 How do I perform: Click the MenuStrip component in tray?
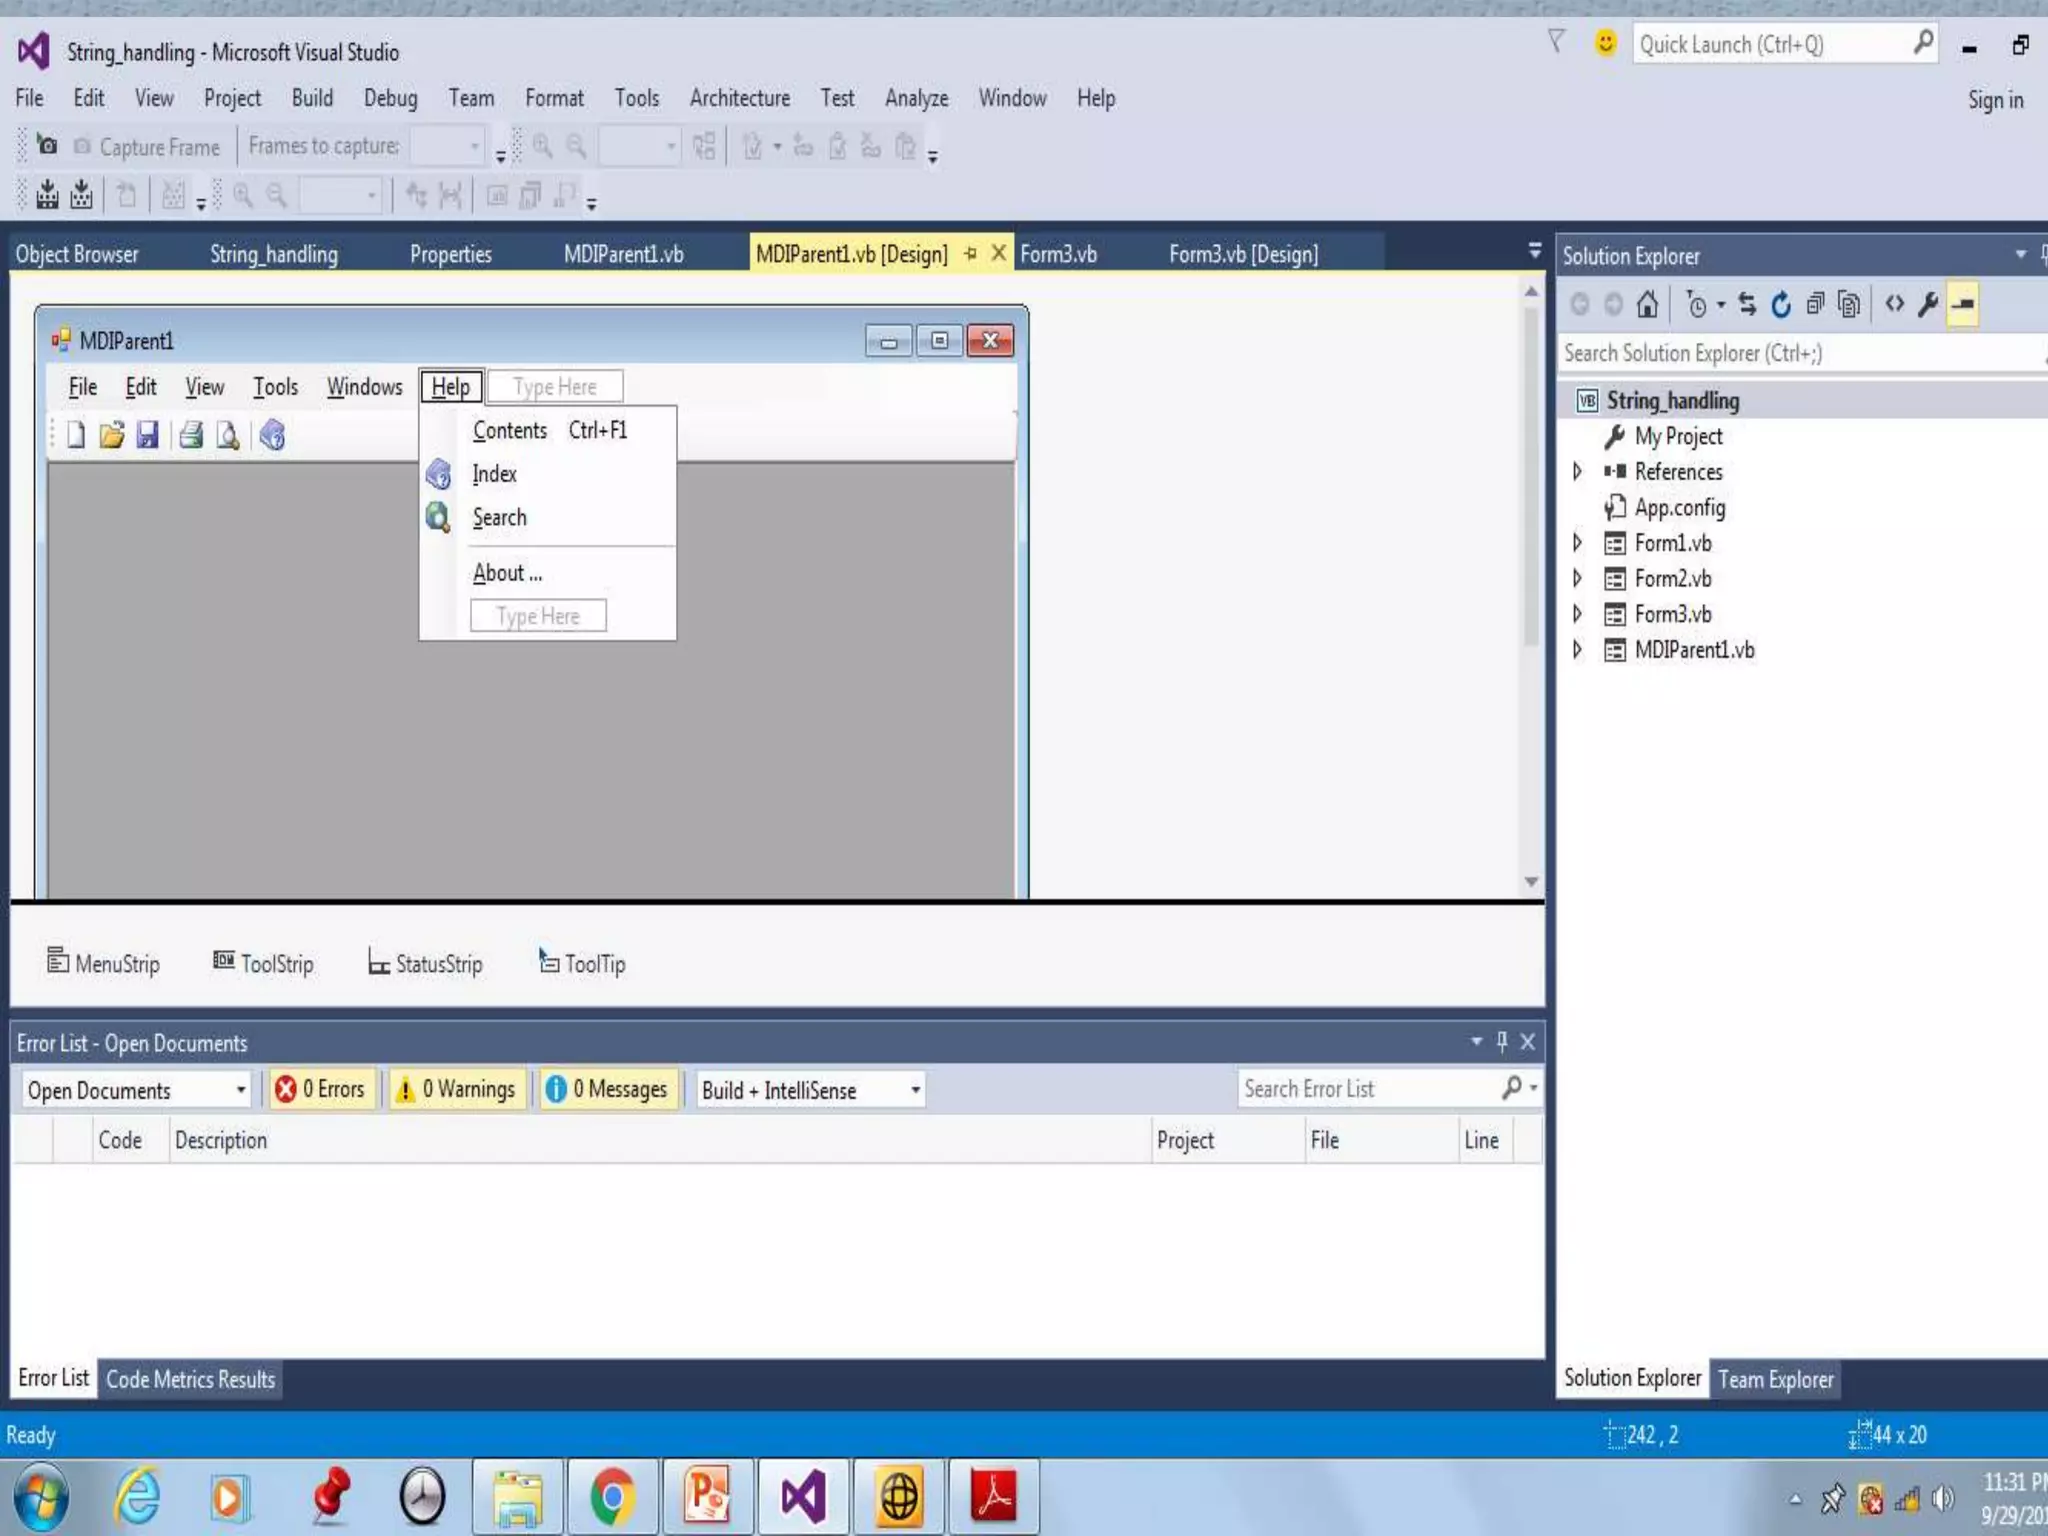104,963
